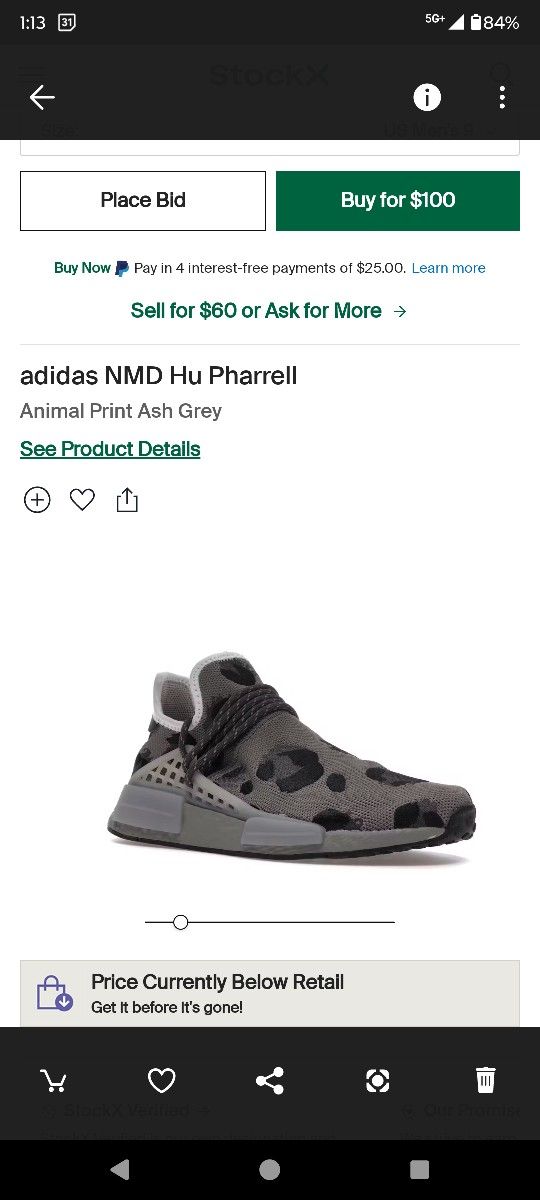This screenshot has height=1200, width=540.
Task: Click the Place Bid button
Action: 143,200
